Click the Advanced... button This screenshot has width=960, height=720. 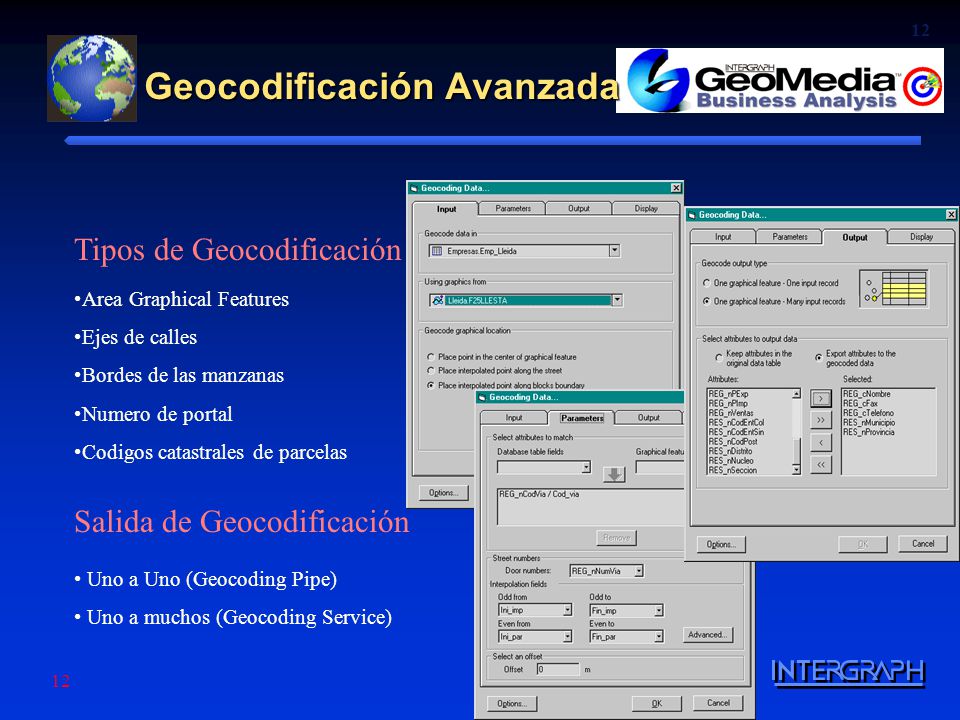707,635
